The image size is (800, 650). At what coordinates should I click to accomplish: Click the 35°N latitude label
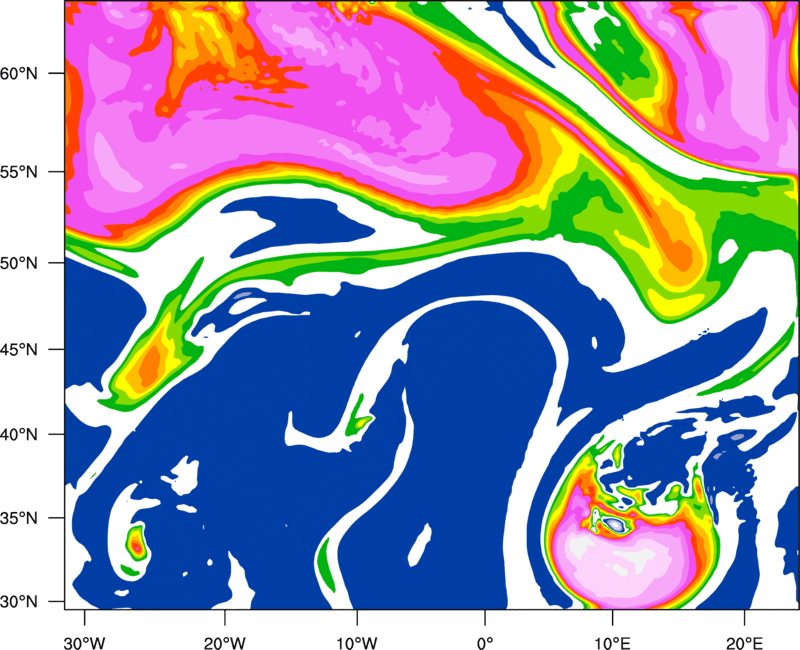click(x=19, y=518)
